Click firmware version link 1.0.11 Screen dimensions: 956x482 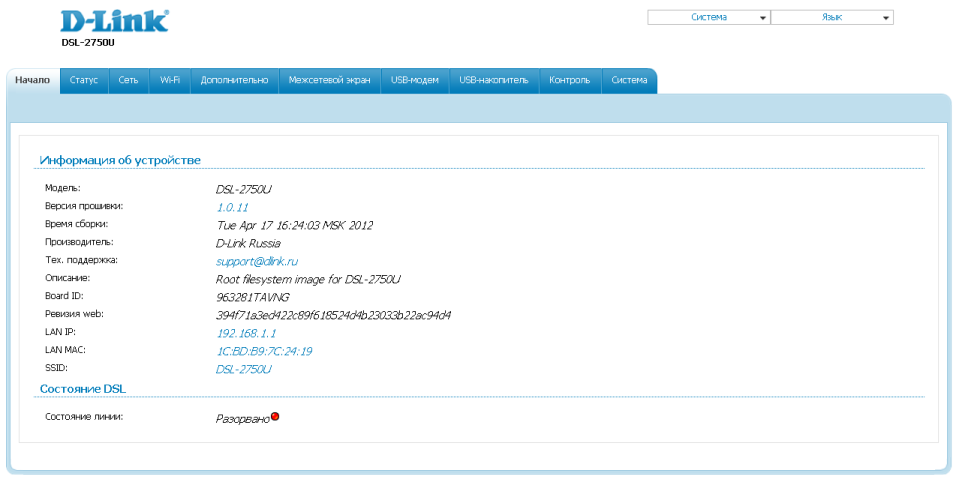232,207
